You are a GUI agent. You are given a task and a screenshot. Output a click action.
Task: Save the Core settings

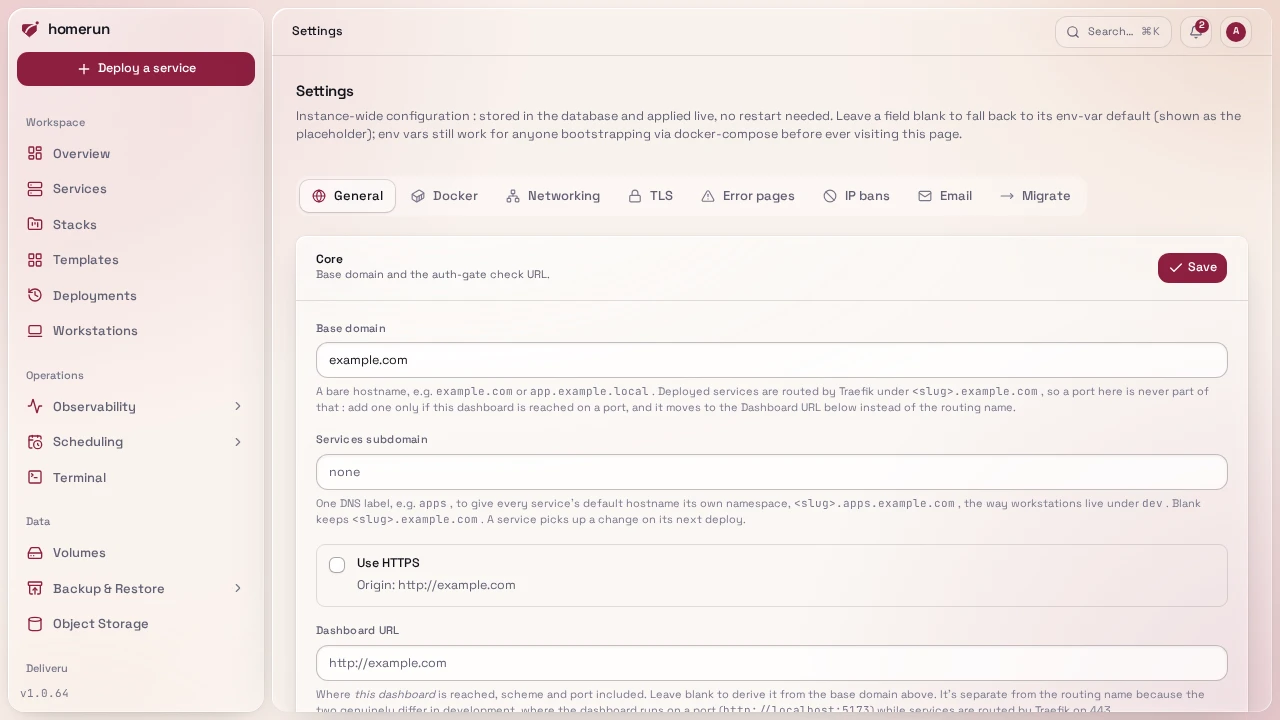tap(1192, 268)
